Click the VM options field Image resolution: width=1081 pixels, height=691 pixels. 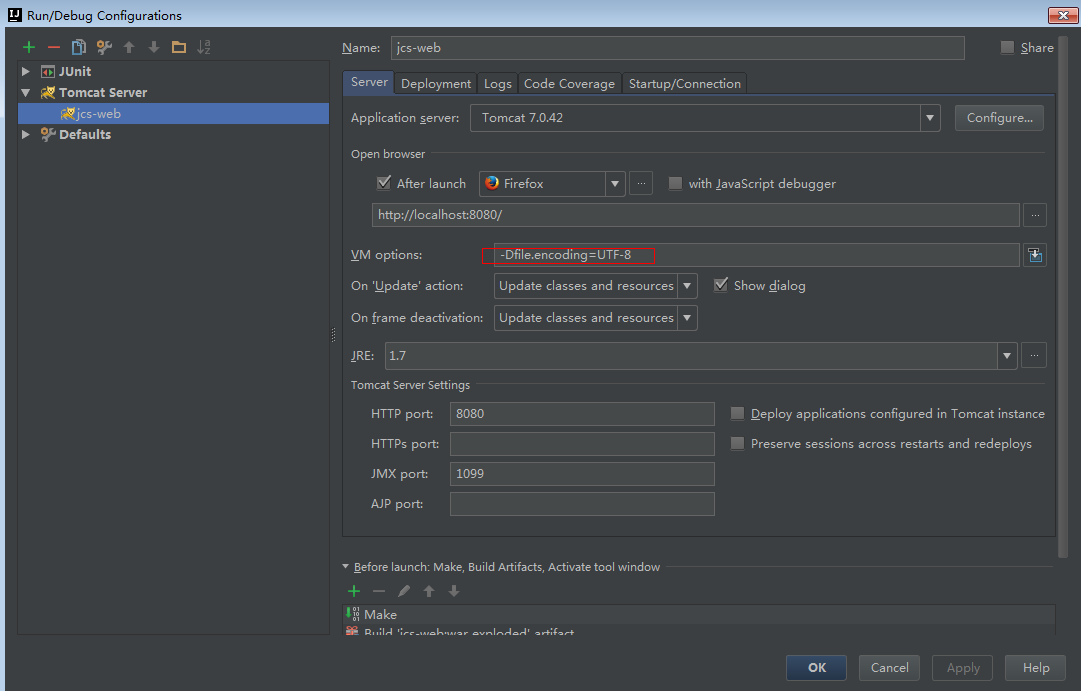pyautogui.click(x=756, y=255)
